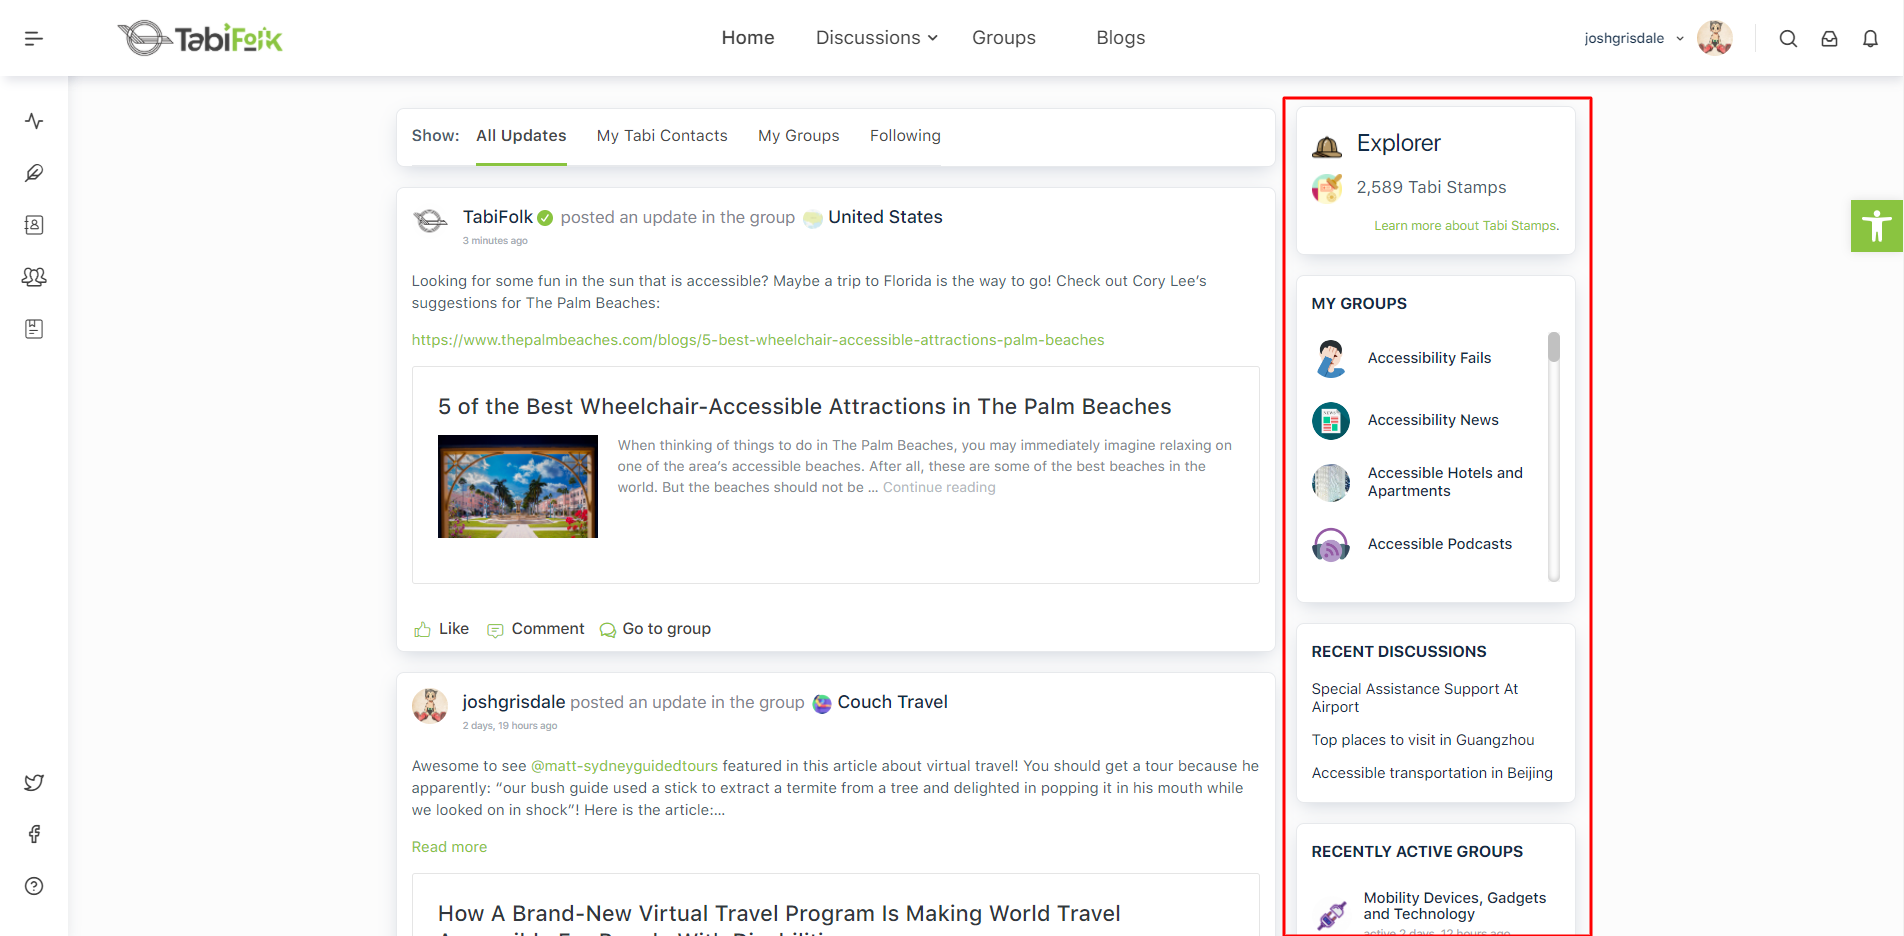Click the TabiFolk logo
Viewport: 1904px width, 936px height.
point(200,38)
